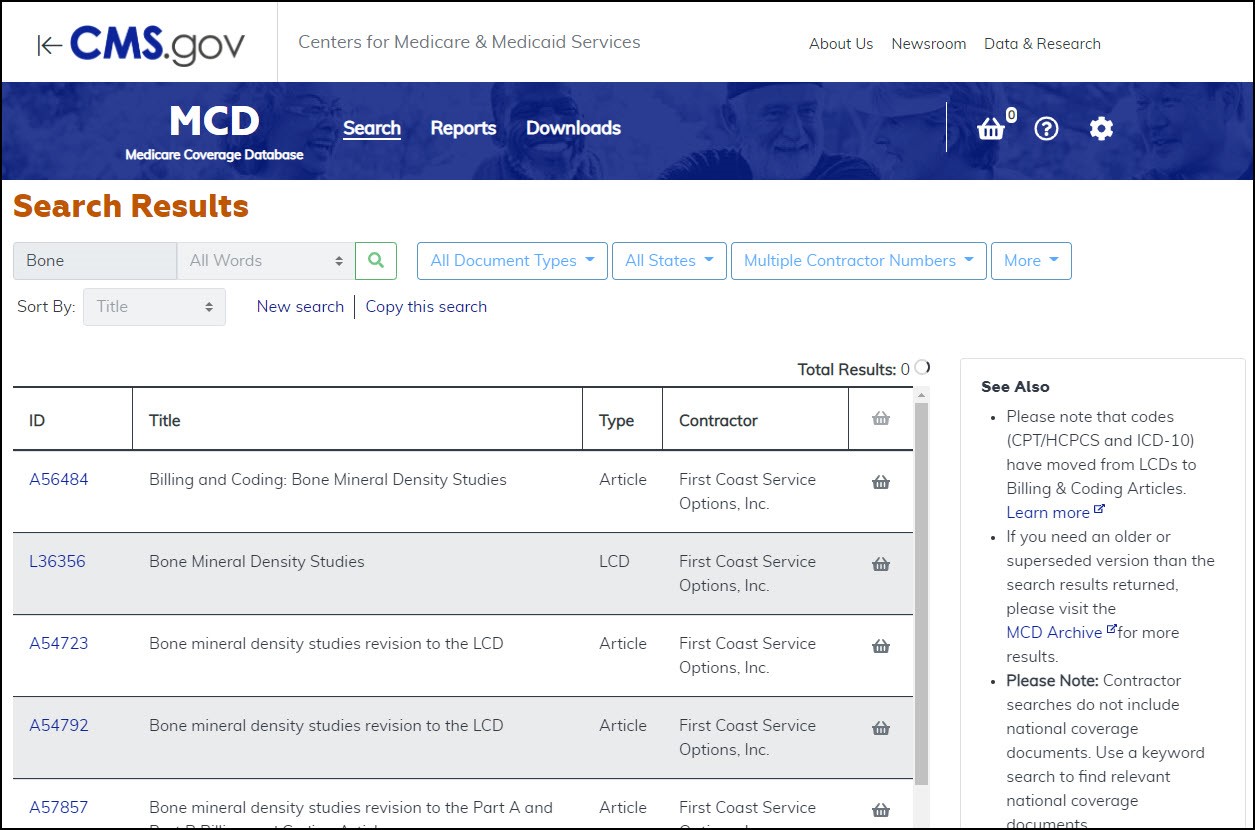This screenshot has width=1255, height=830.
Task: Open the Sort By Title selector
Action: (154, 307)
